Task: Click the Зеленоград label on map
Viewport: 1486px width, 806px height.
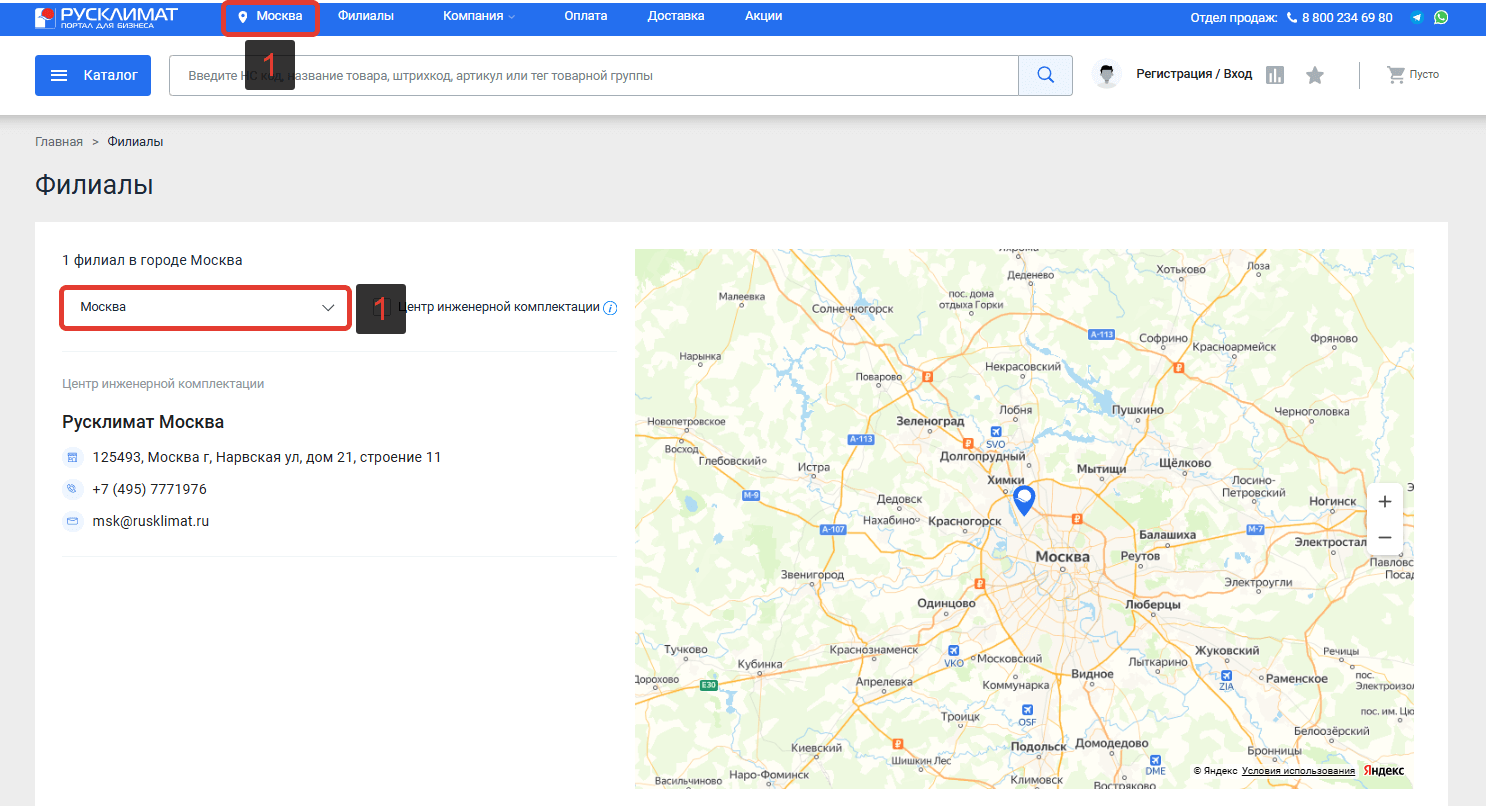Action: 930,421
